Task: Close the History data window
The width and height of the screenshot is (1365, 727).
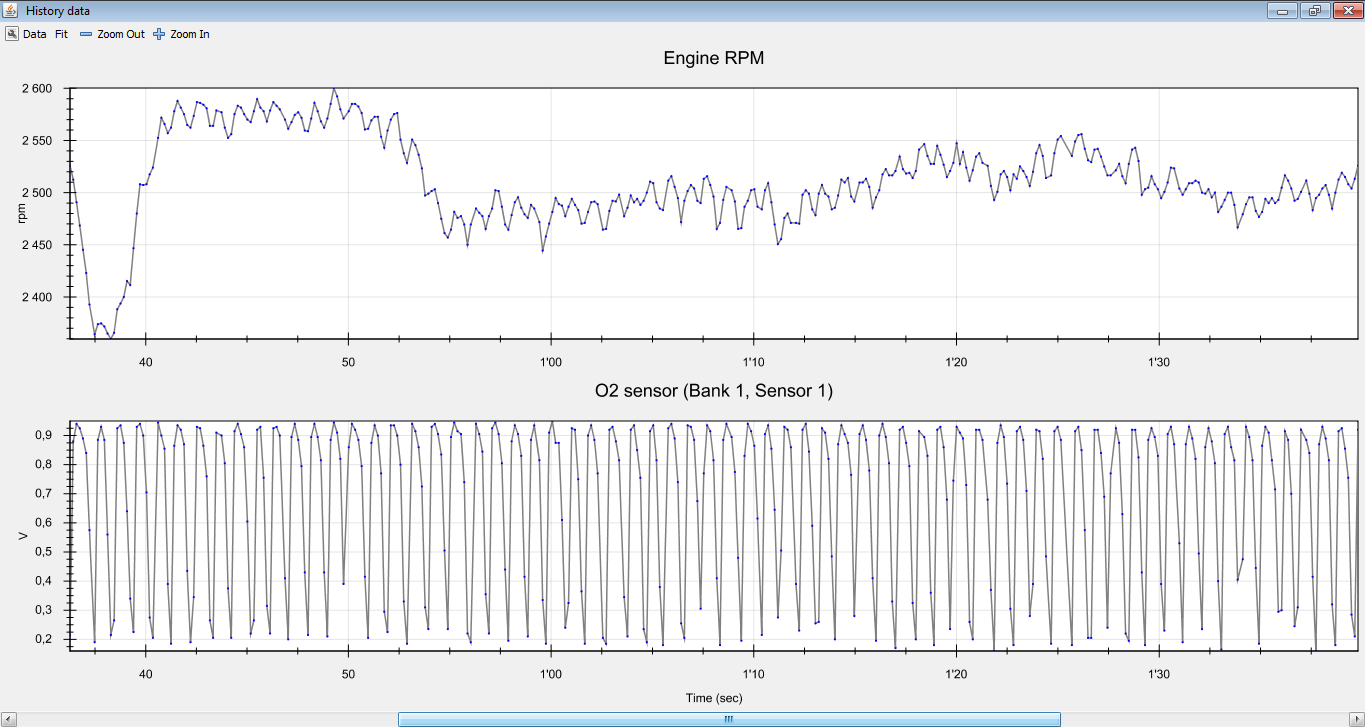Action: [x=1345, y=11]
